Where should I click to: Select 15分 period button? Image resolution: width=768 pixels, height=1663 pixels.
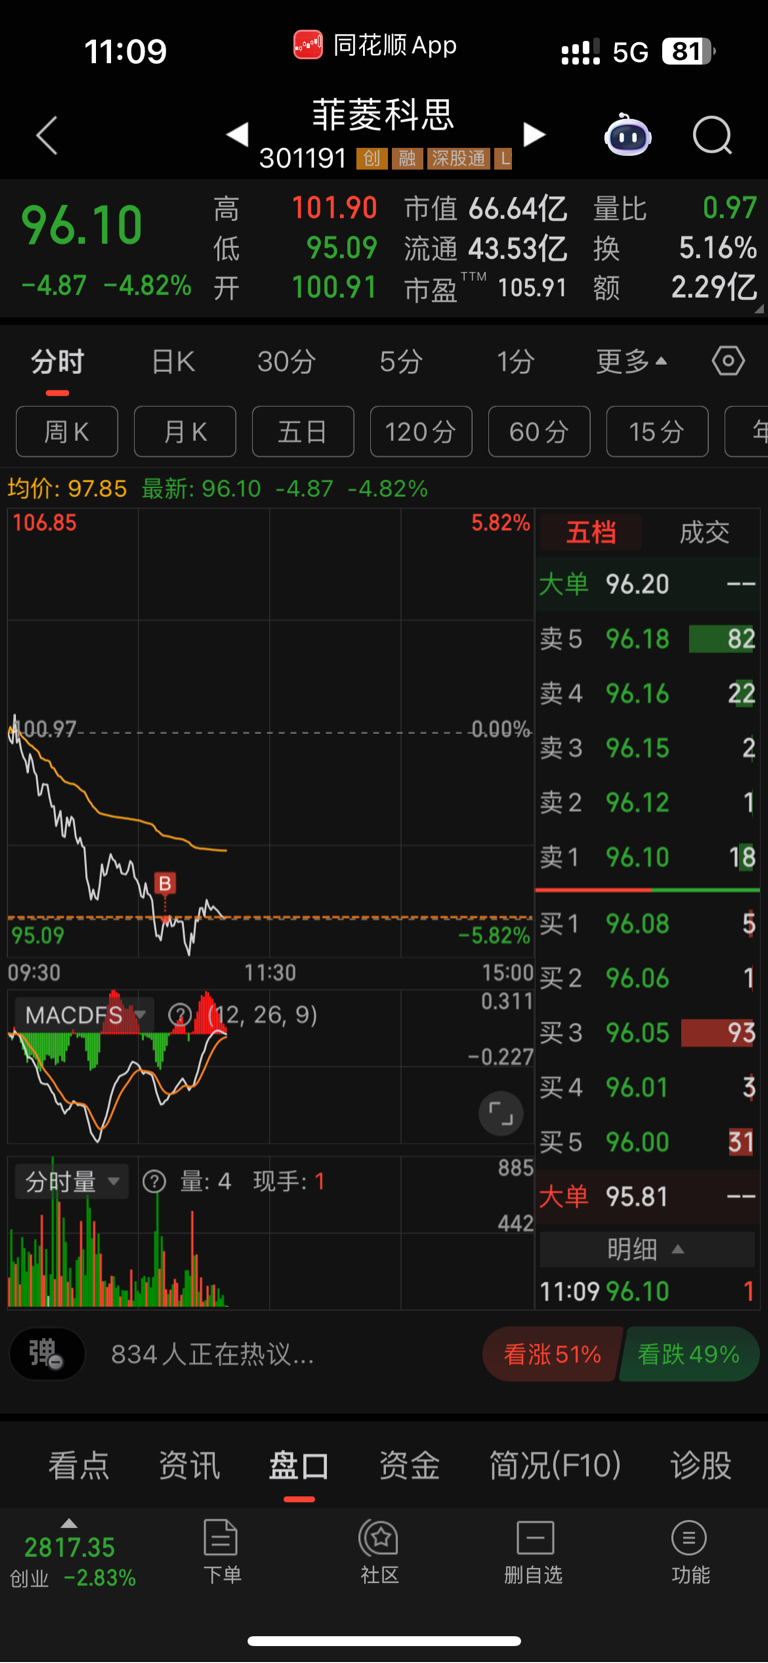pyautogui.click(x=657, y=431)
